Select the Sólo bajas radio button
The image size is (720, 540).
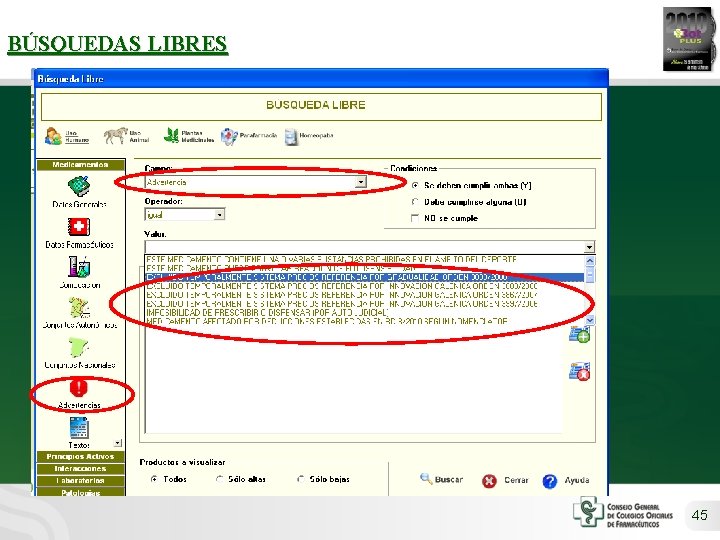point(301,479)
